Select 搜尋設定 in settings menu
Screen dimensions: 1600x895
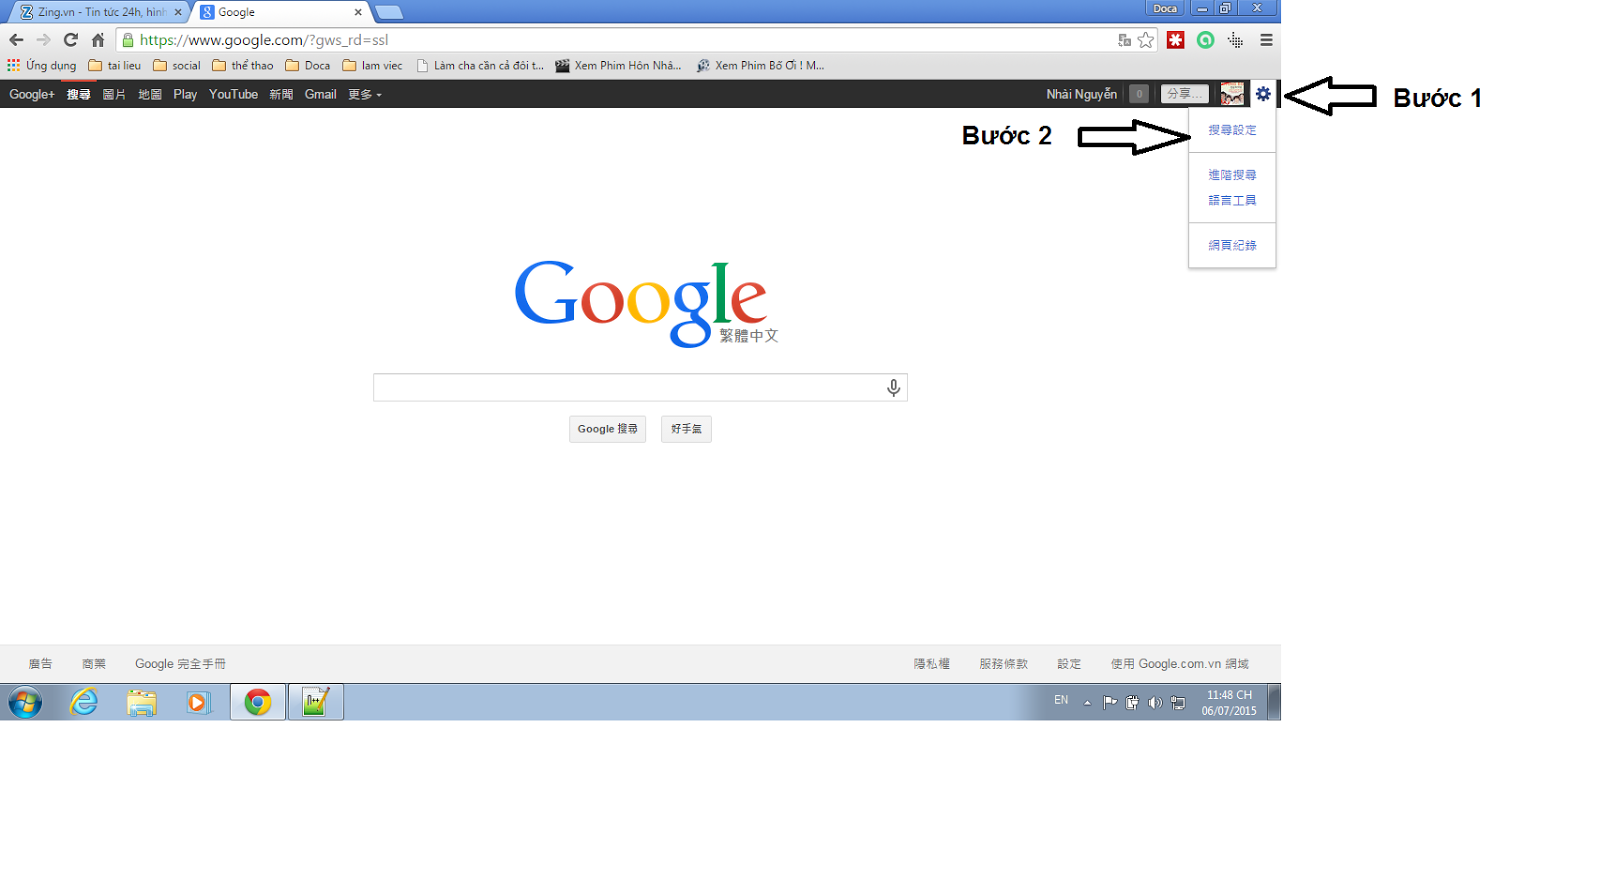[1232, 130]
